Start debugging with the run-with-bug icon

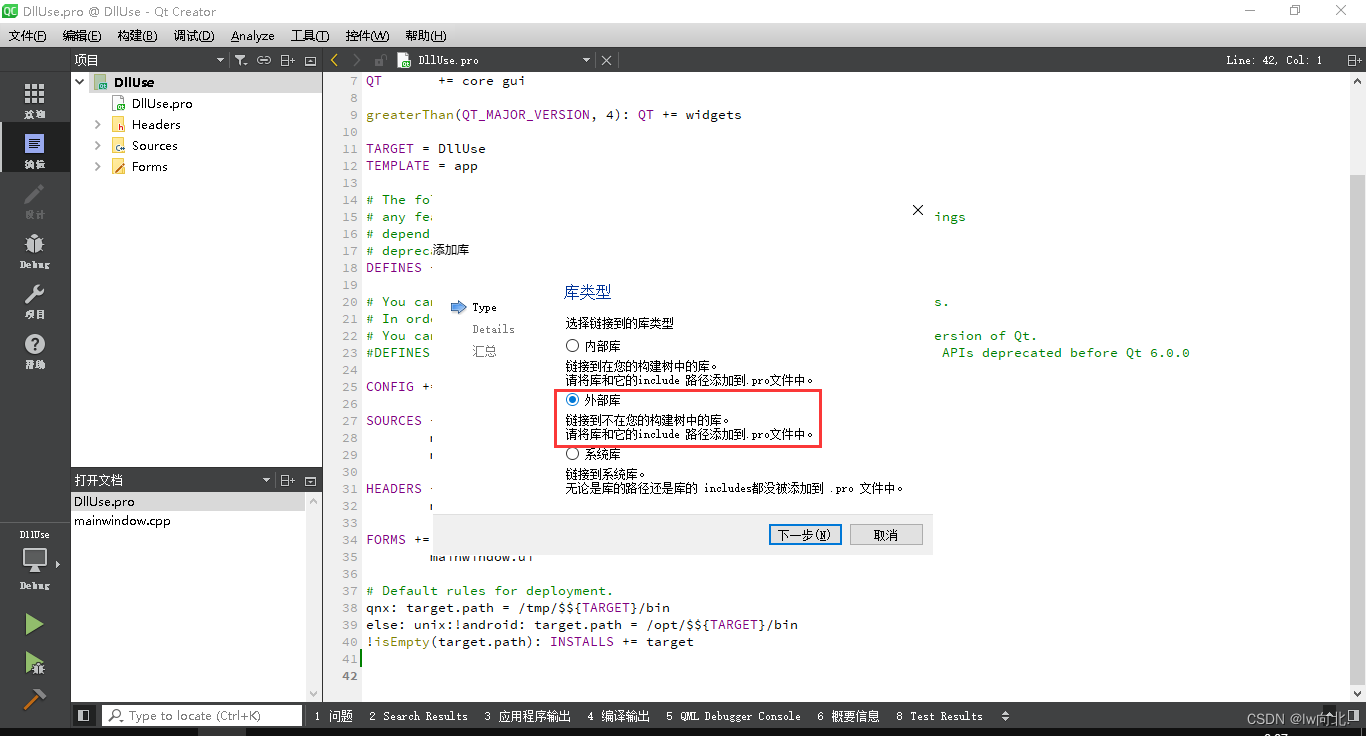(x=35, y=662)
